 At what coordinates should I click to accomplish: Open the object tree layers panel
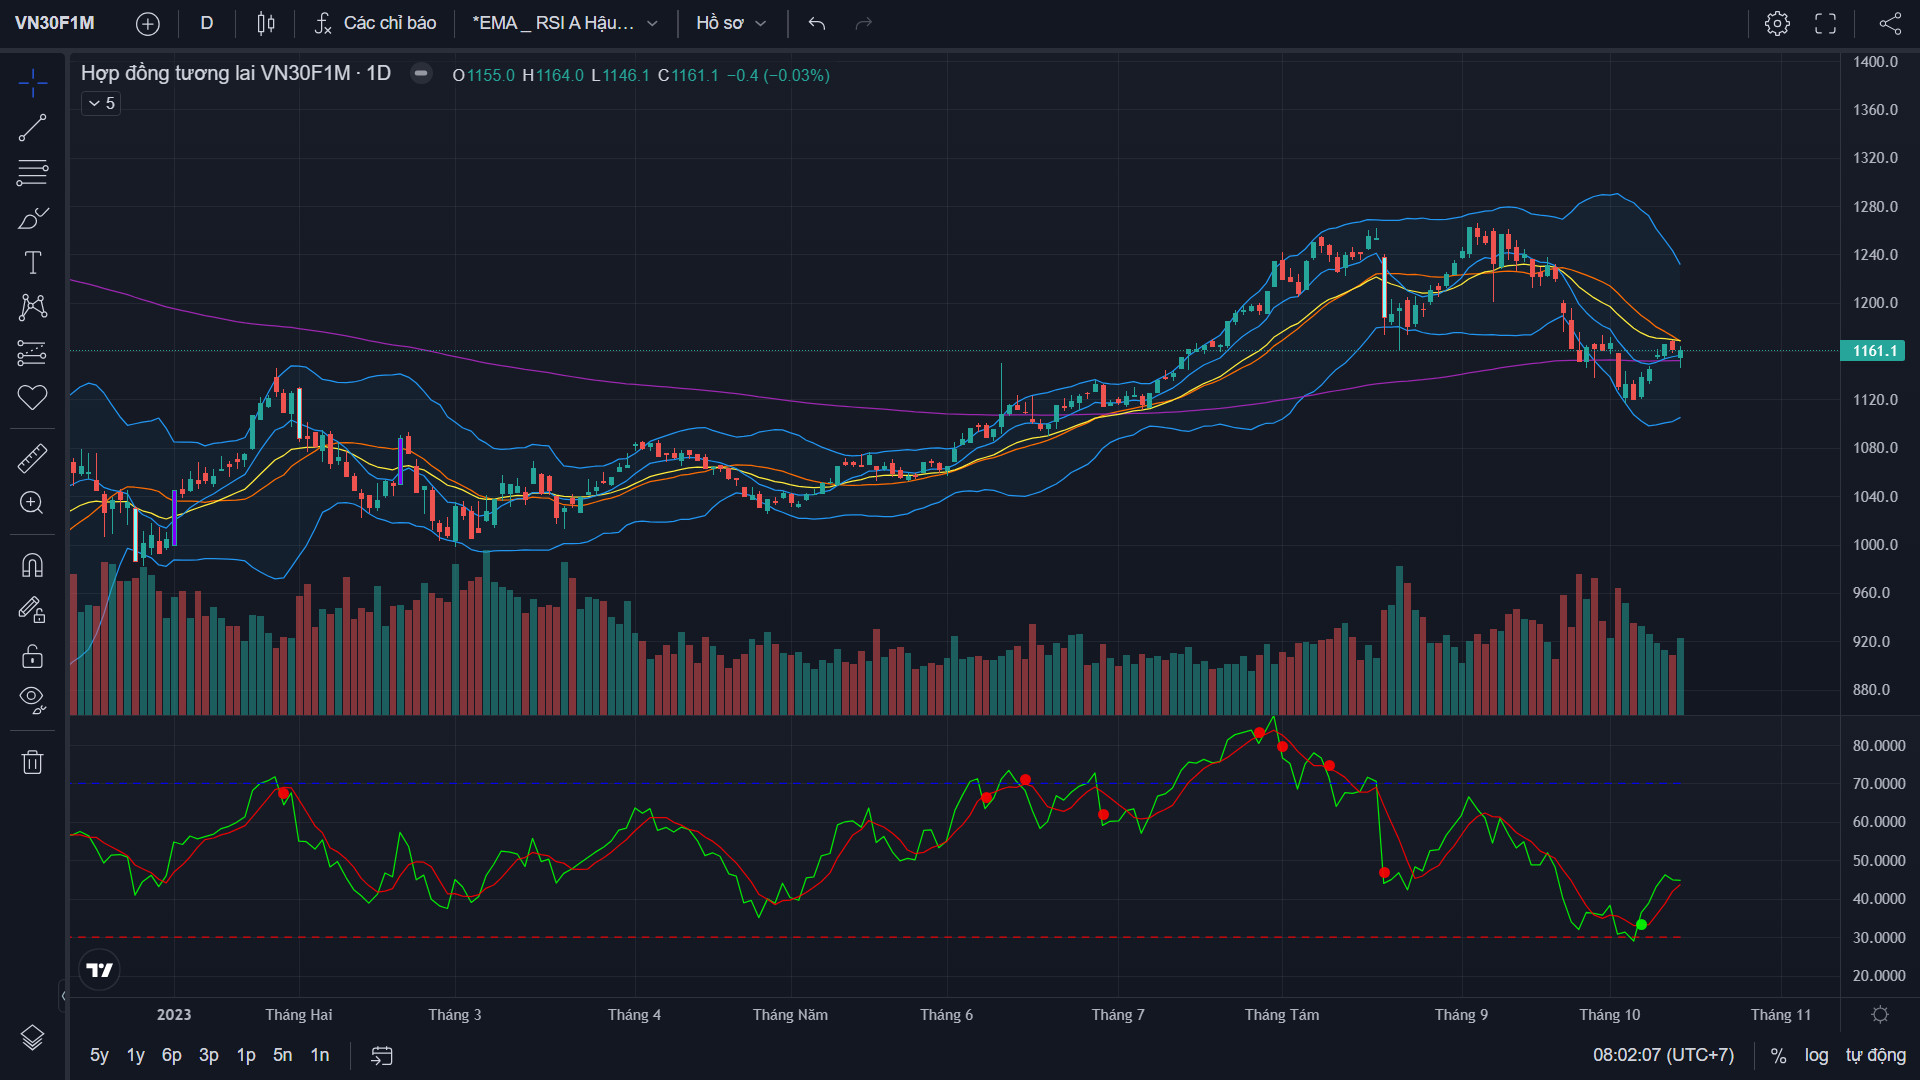pos(32,1038)
